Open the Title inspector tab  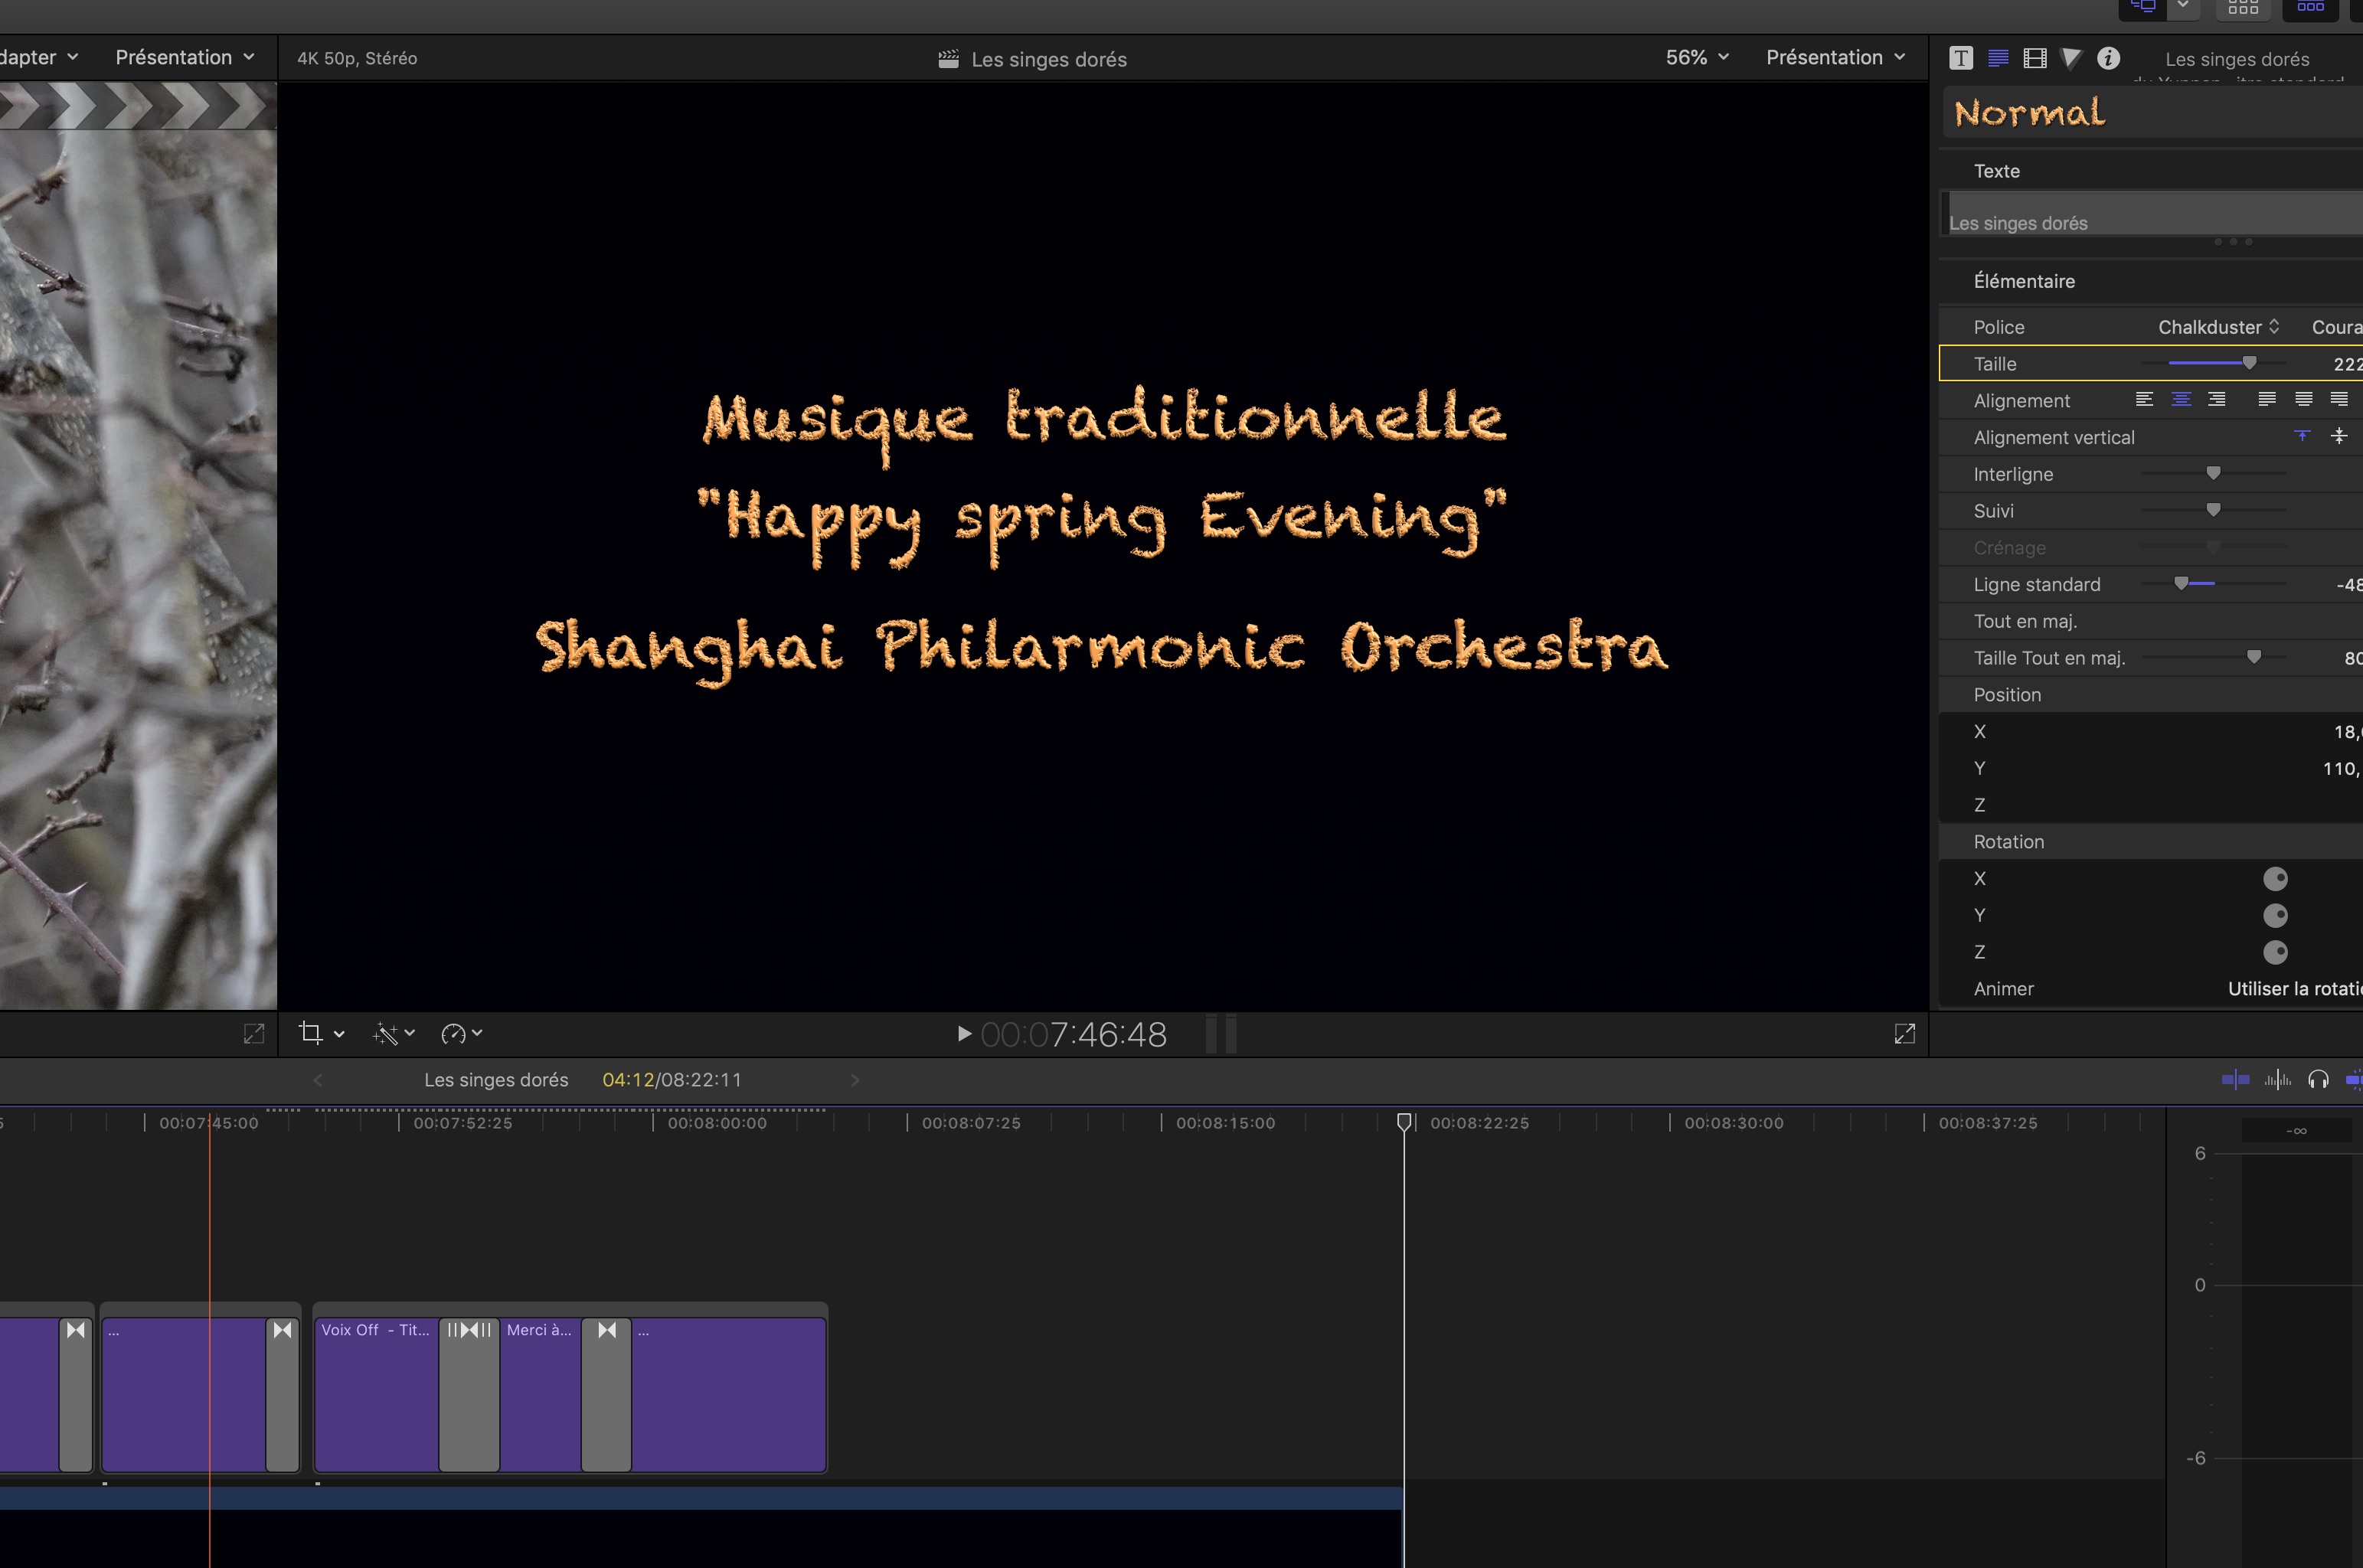(x=1961, y=58)
